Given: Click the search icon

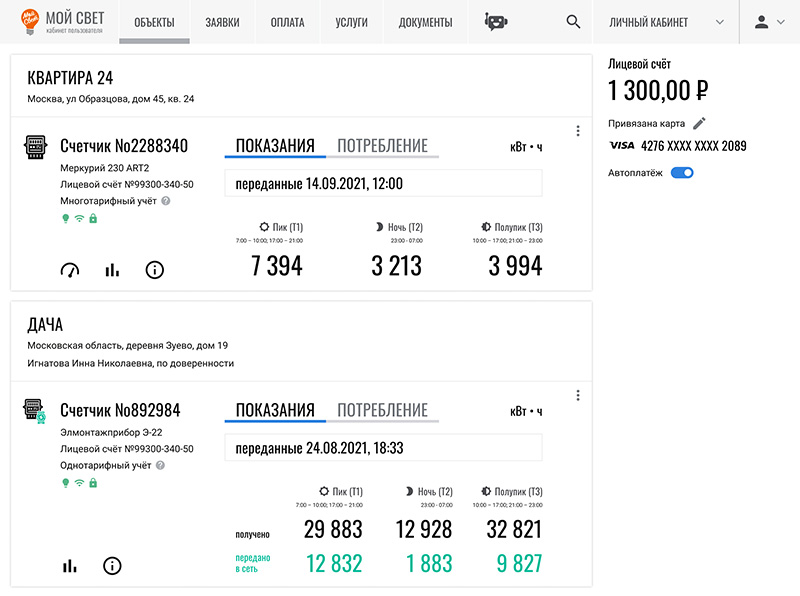Looking at the screenshot, I should [x=573, y=21].
